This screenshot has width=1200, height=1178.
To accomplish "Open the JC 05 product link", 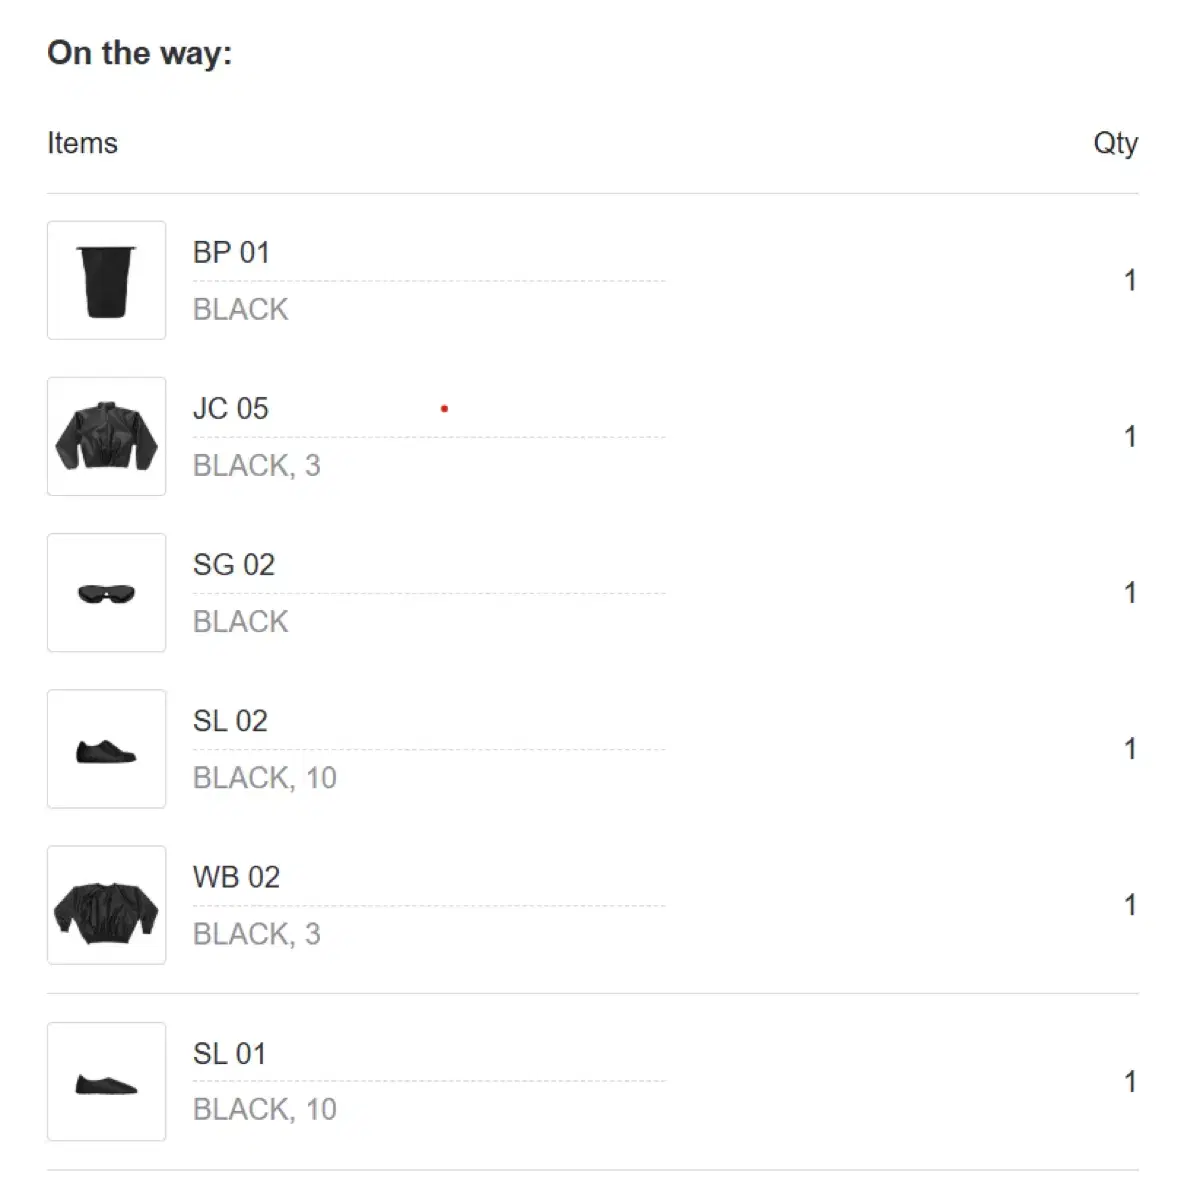I will pyautogui.click(x=230, y=408).
